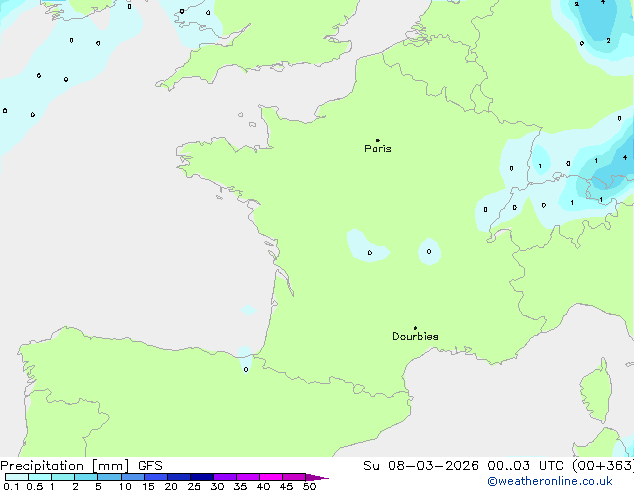Viewport: 634px width, 490px height.
Task: Open the weatheronline.co.uk copyright link
Action: click(x=550, y=481)
